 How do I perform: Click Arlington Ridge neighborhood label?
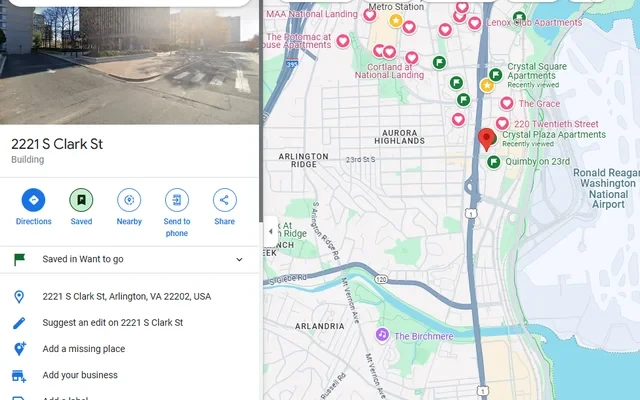pos(303,160)
